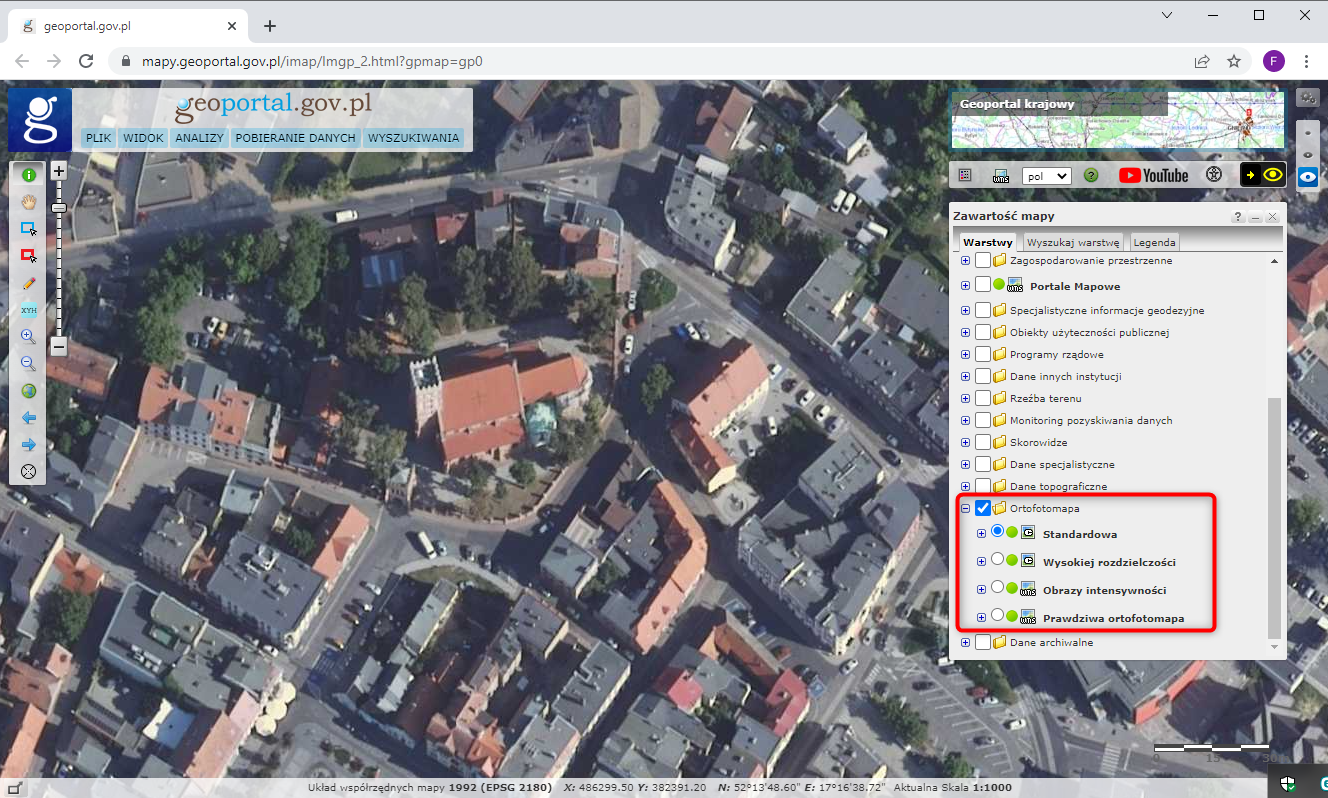Open the YouTube channel link icon

[x=1153, y=175]
